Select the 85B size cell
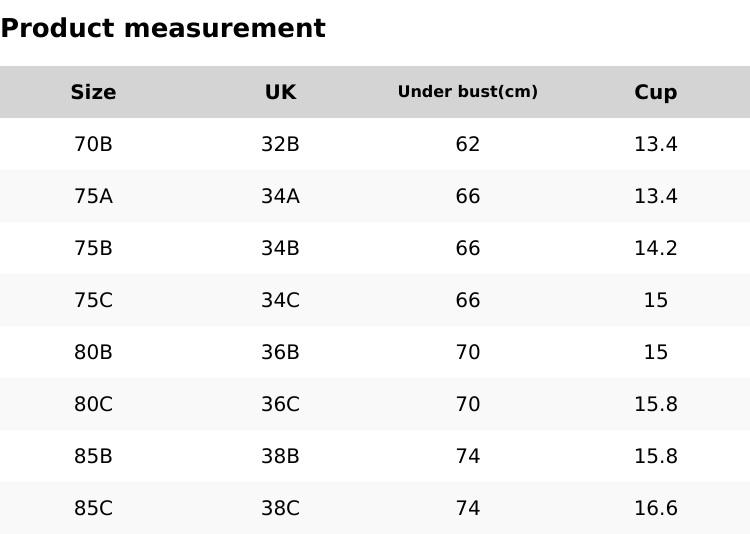Screen dimensions: 750x534 (93, 456)
